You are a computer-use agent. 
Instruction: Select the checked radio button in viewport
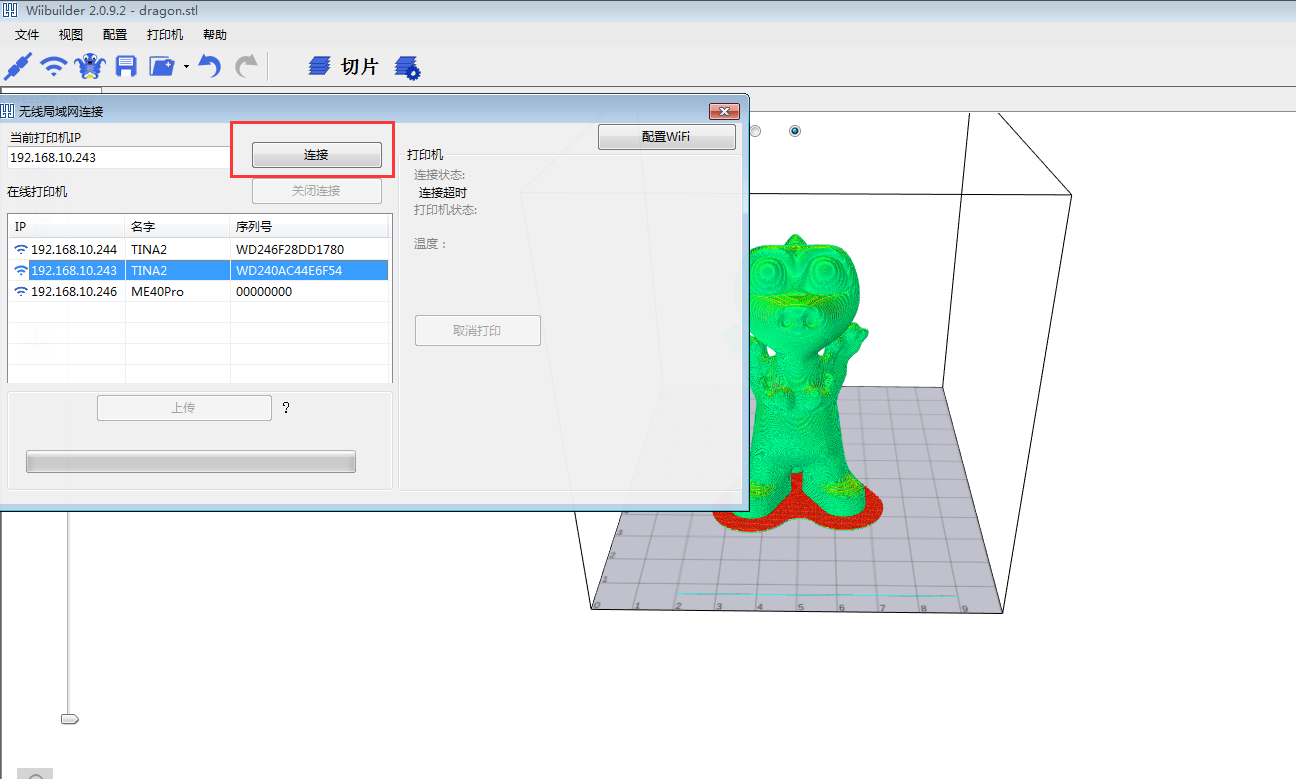pos(795,131)
